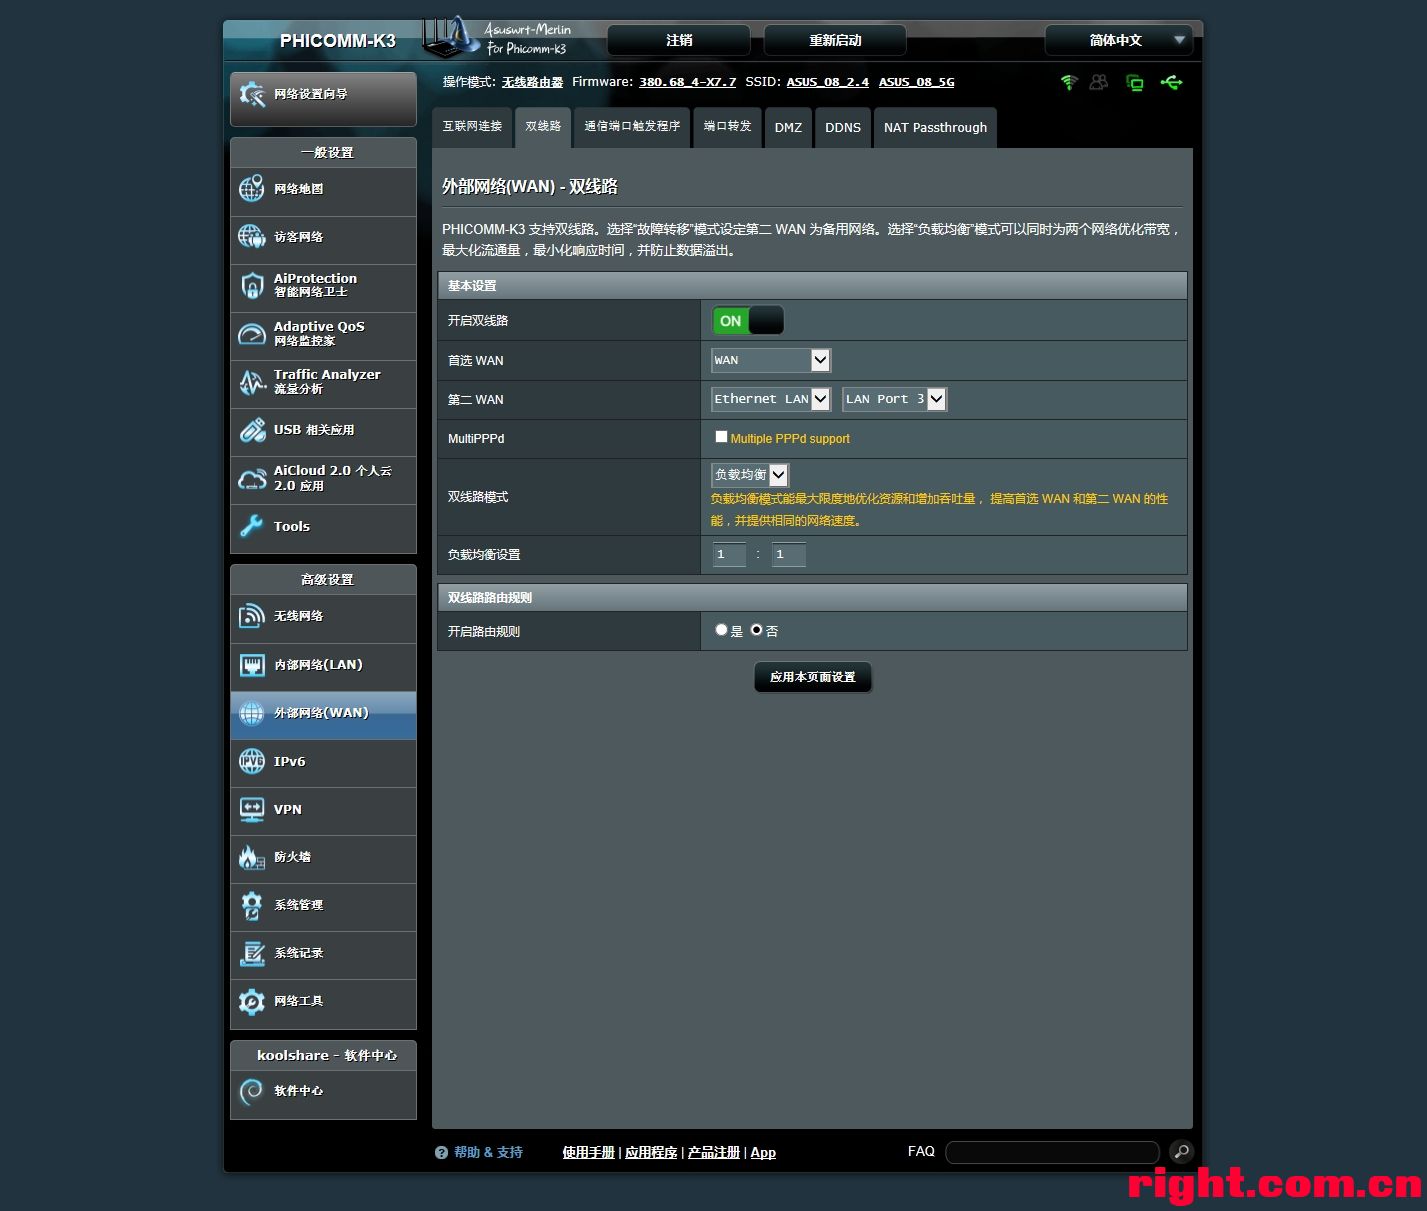Click the green USB status icon
1427x1211 pixels.
pos(1171,82)
